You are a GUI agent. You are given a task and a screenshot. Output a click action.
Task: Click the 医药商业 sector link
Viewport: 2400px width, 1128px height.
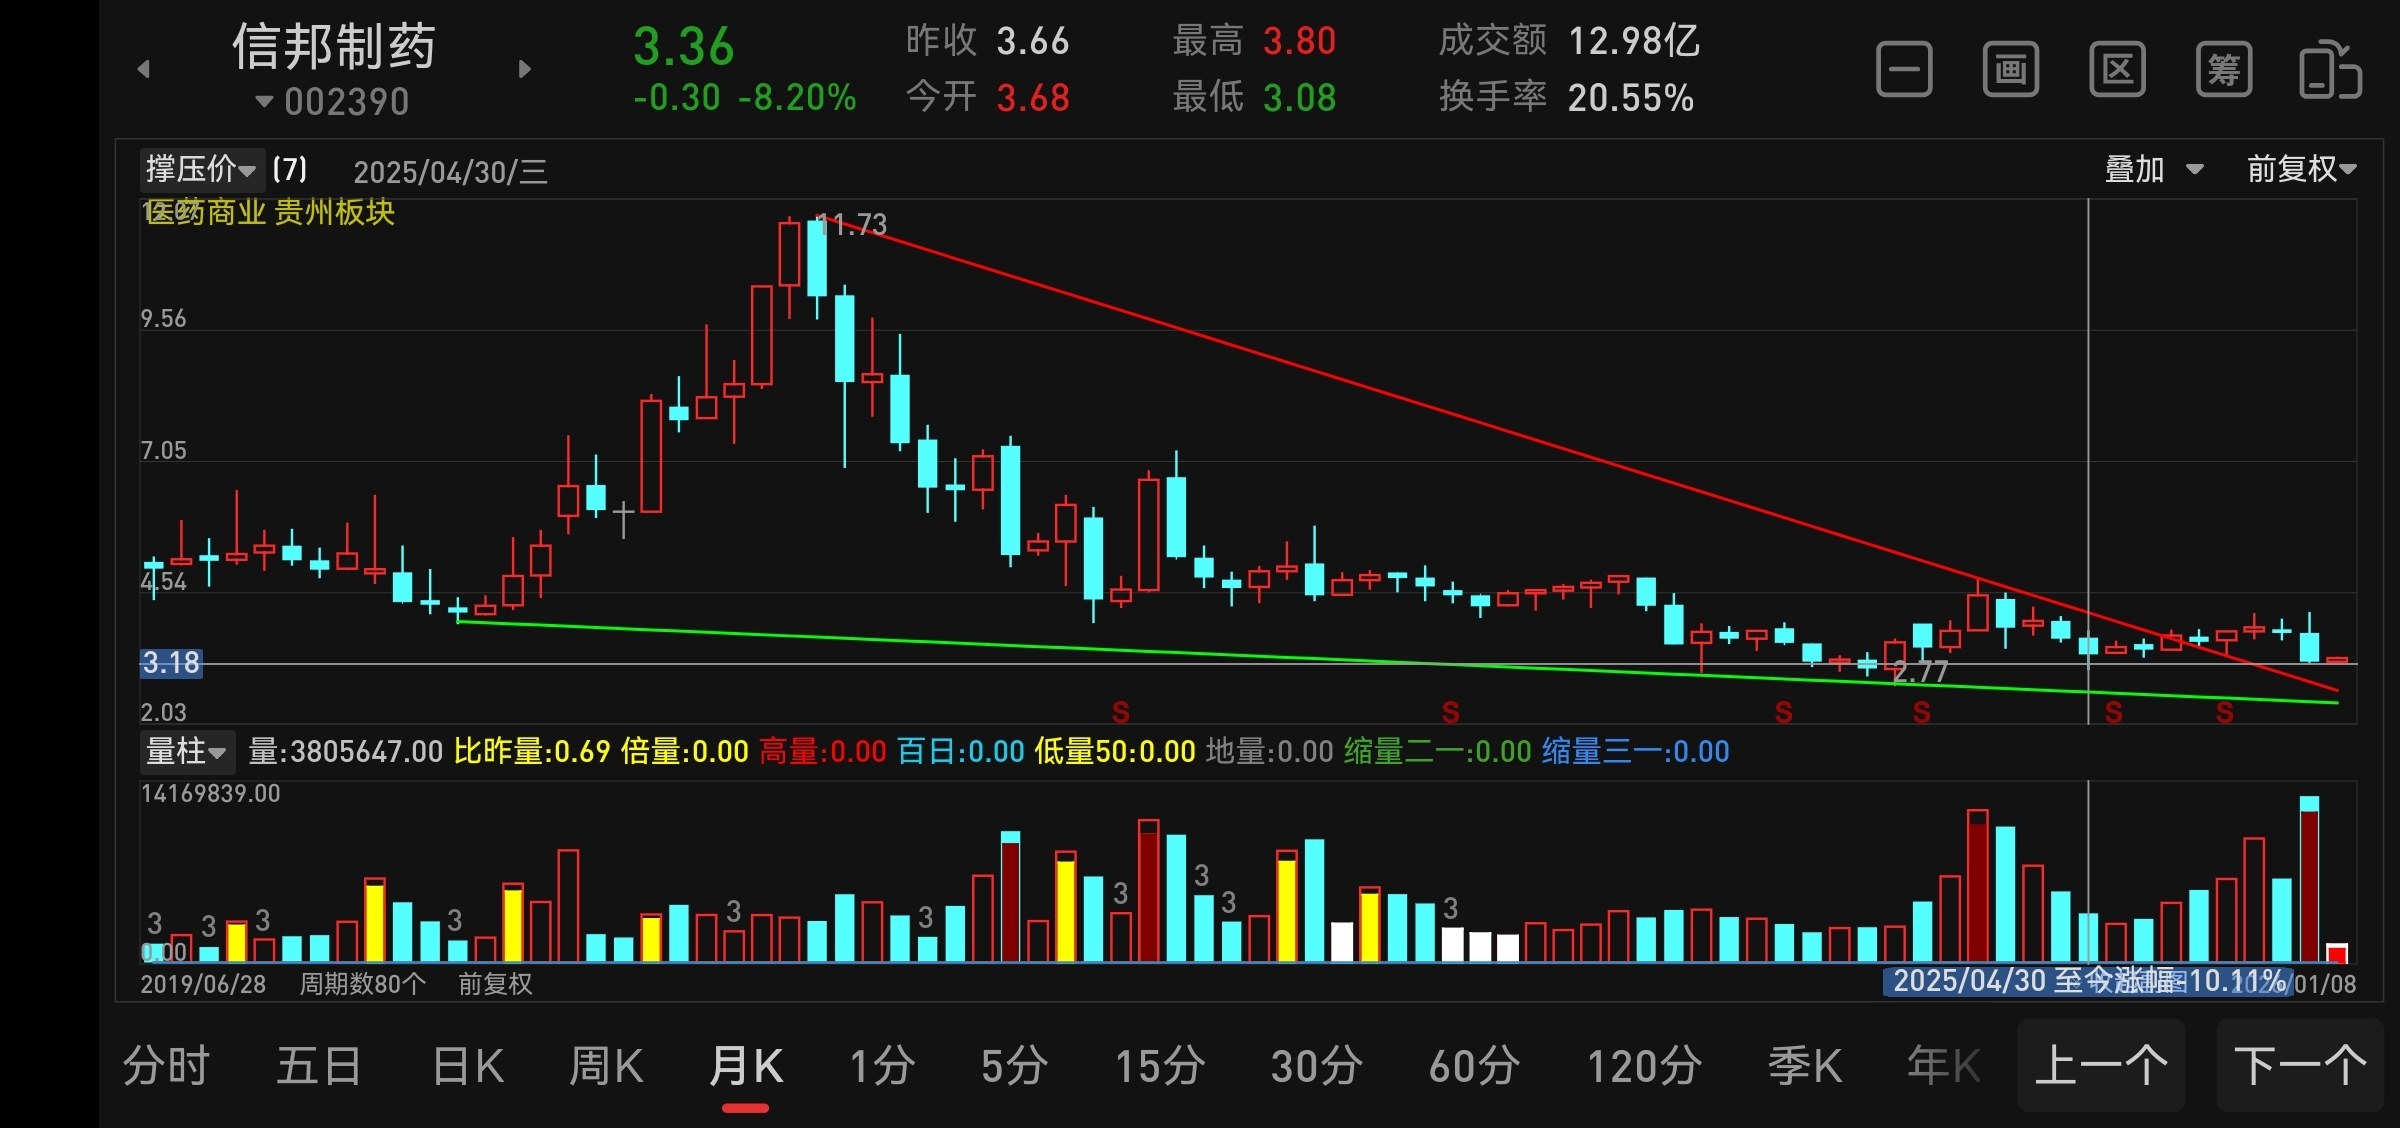(206, 212)
